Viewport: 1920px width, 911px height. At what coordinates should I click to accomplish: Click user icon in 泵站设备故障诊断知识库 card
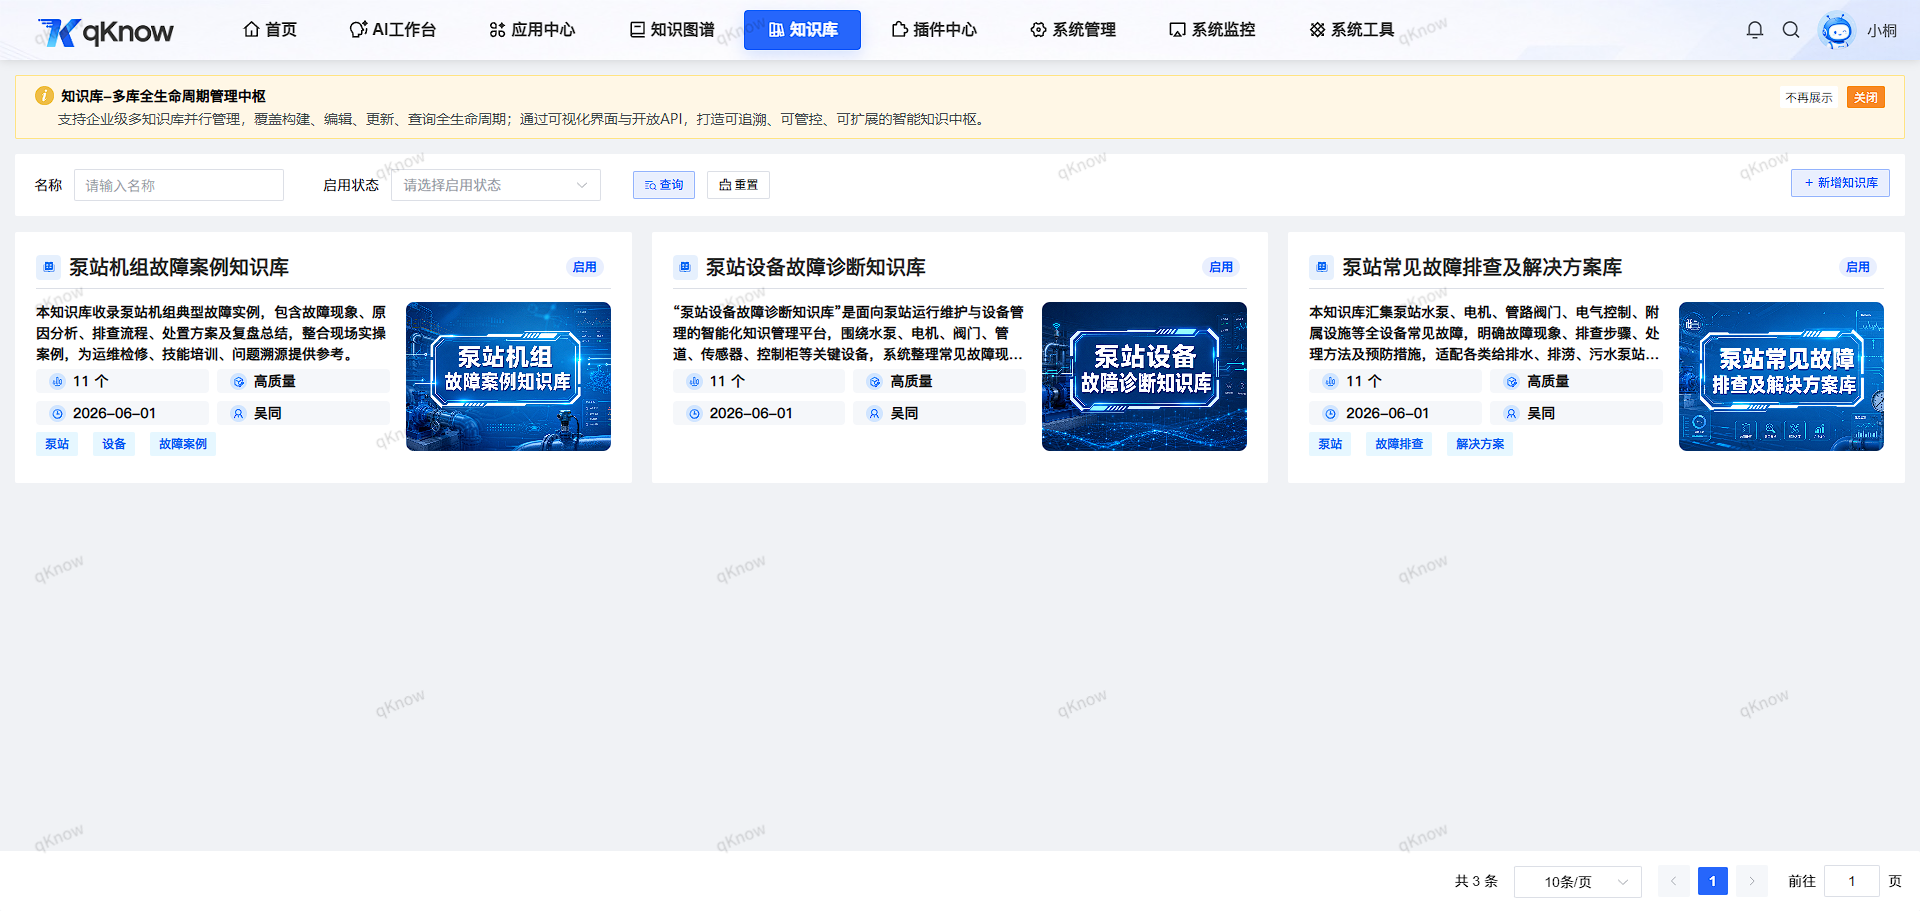pos(875,414)
